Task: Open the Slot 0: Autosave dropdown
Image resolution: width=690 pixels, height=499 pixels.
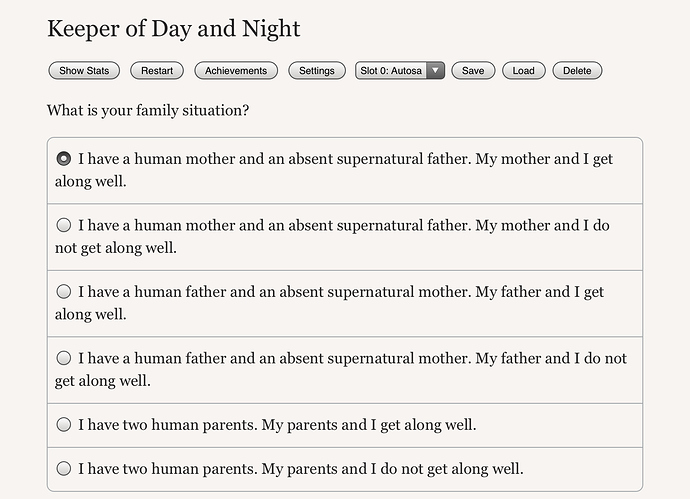Action: (391, 71)
